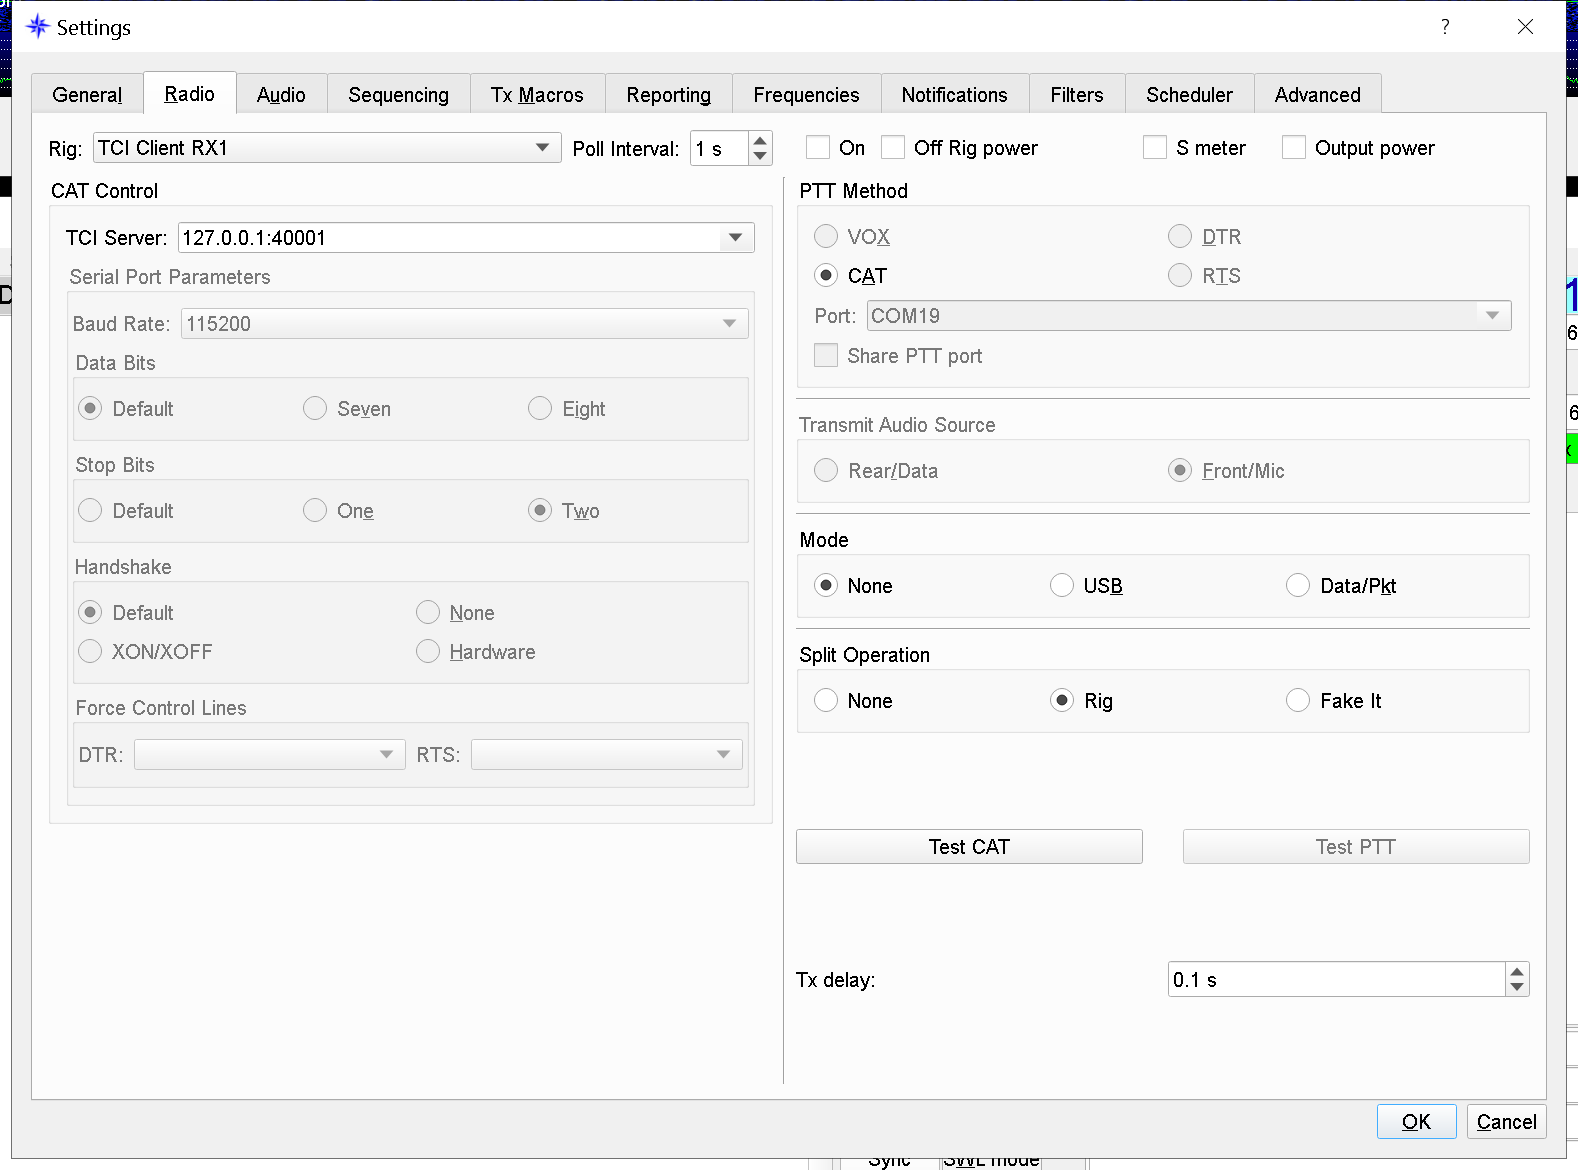1578x1170 pixels.
Task: Tick the Off Rig power checkbox
Action: click(x=893, y=148)
